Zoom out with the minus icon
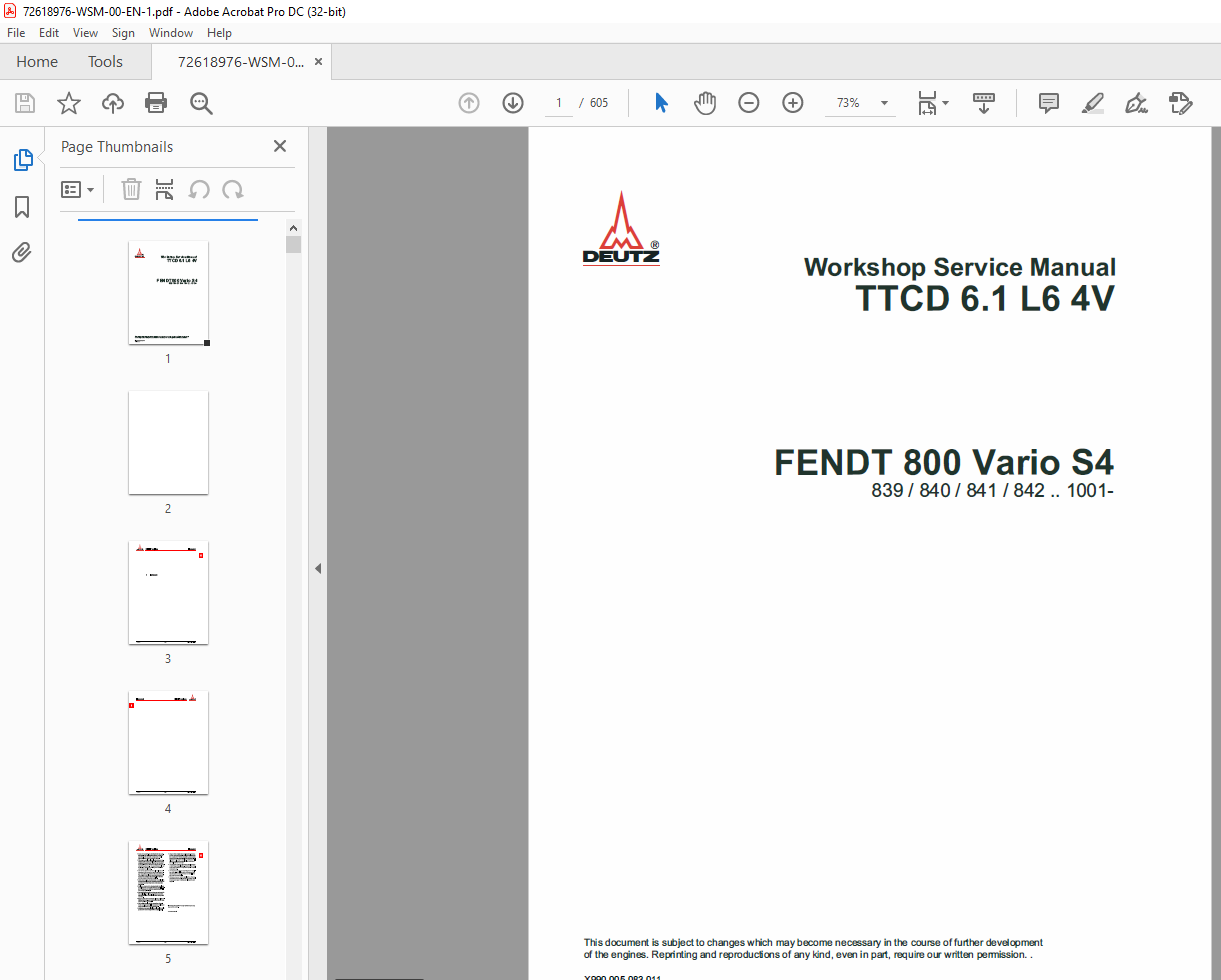Image resolution: width=1221 pixels, height=980 pixels. coord(749,103)
